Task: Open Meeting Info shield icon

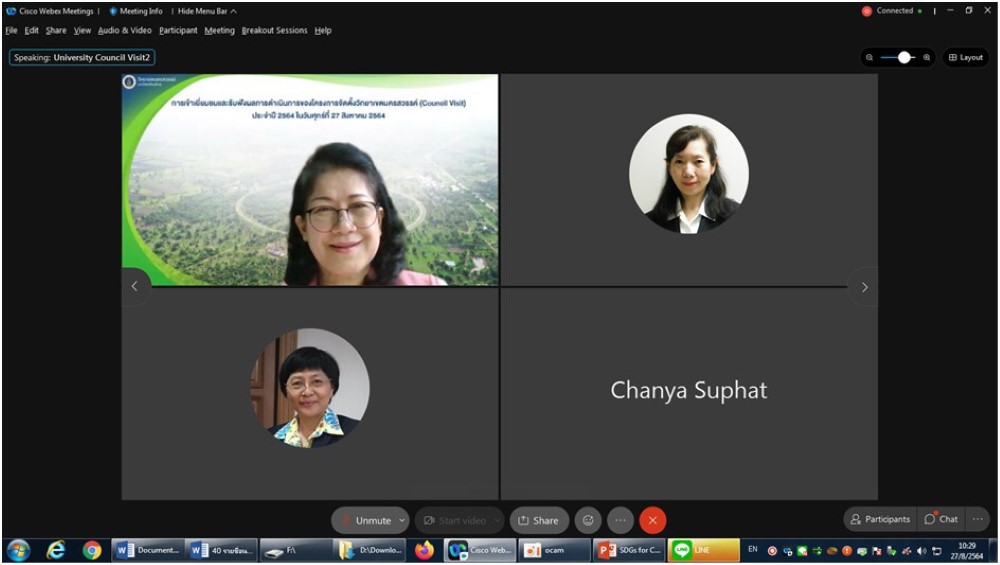Action: coord(114,11)
